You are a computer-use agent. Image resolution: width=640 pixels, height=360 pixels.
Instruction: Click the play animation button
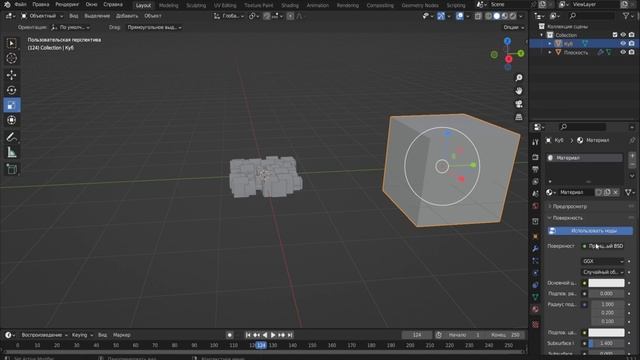[273, 335]
